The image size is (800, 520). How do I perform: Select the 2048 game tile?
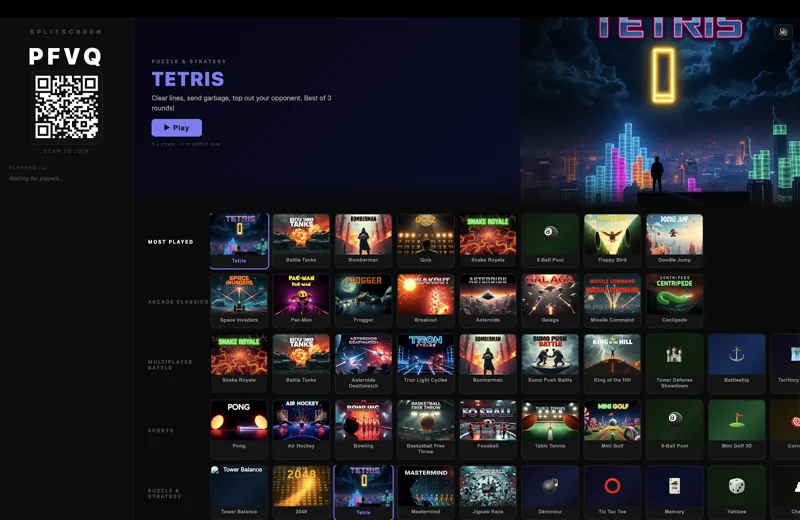301,492
